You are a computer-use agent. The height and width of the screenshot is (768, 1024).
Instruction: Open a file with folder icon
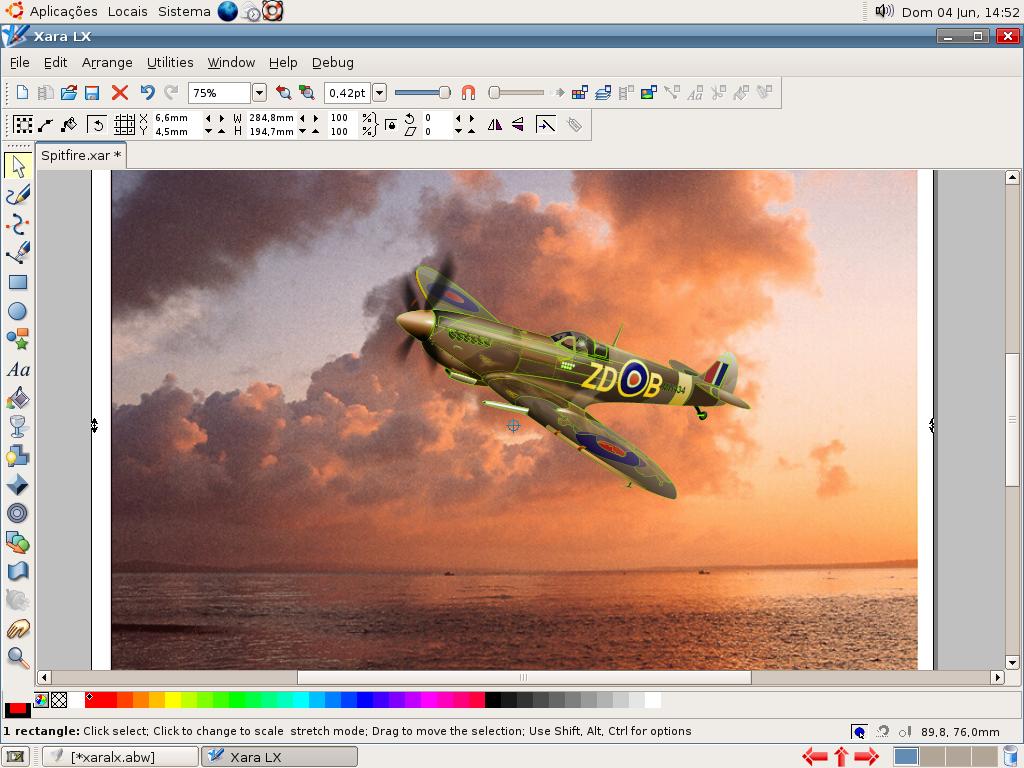tap(69, 93)
